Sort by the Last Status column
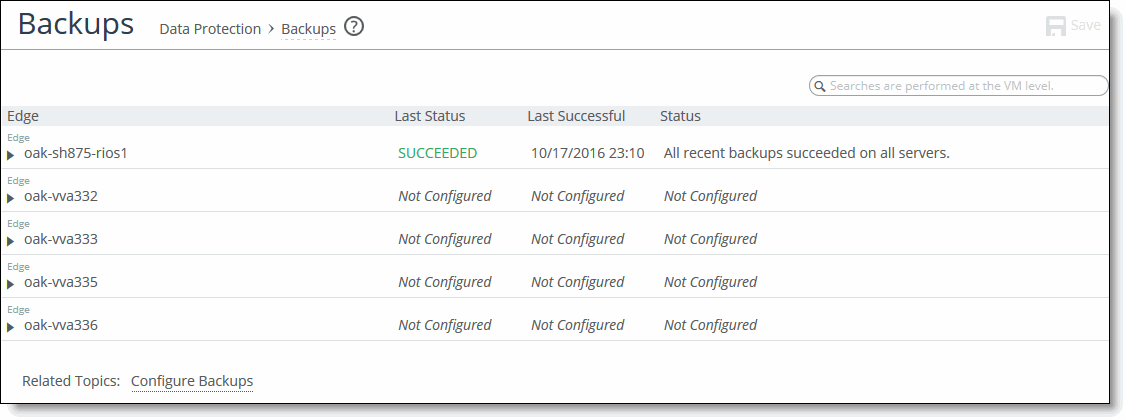This screenshot has height=420, width=1126. pyautogui.click(x=429, y=116)
